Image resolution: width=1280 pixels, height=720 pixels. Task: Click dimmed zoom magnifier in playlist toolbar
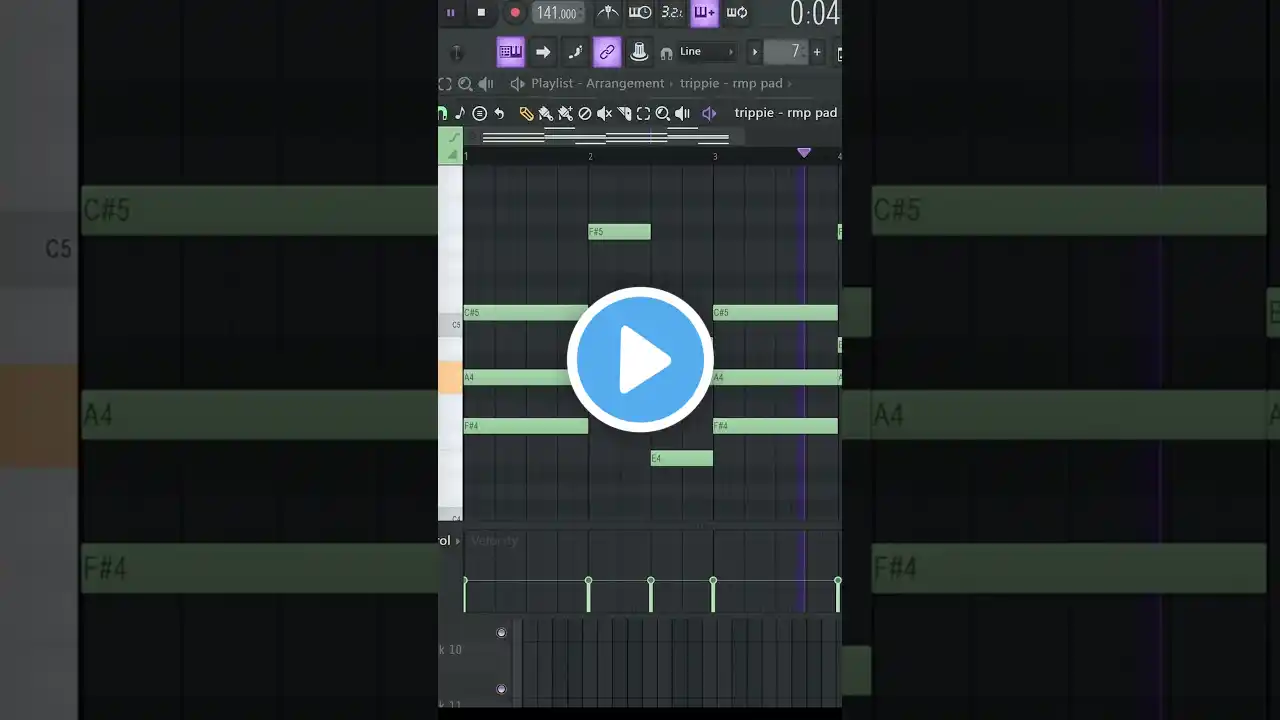(x=465, y=84)
